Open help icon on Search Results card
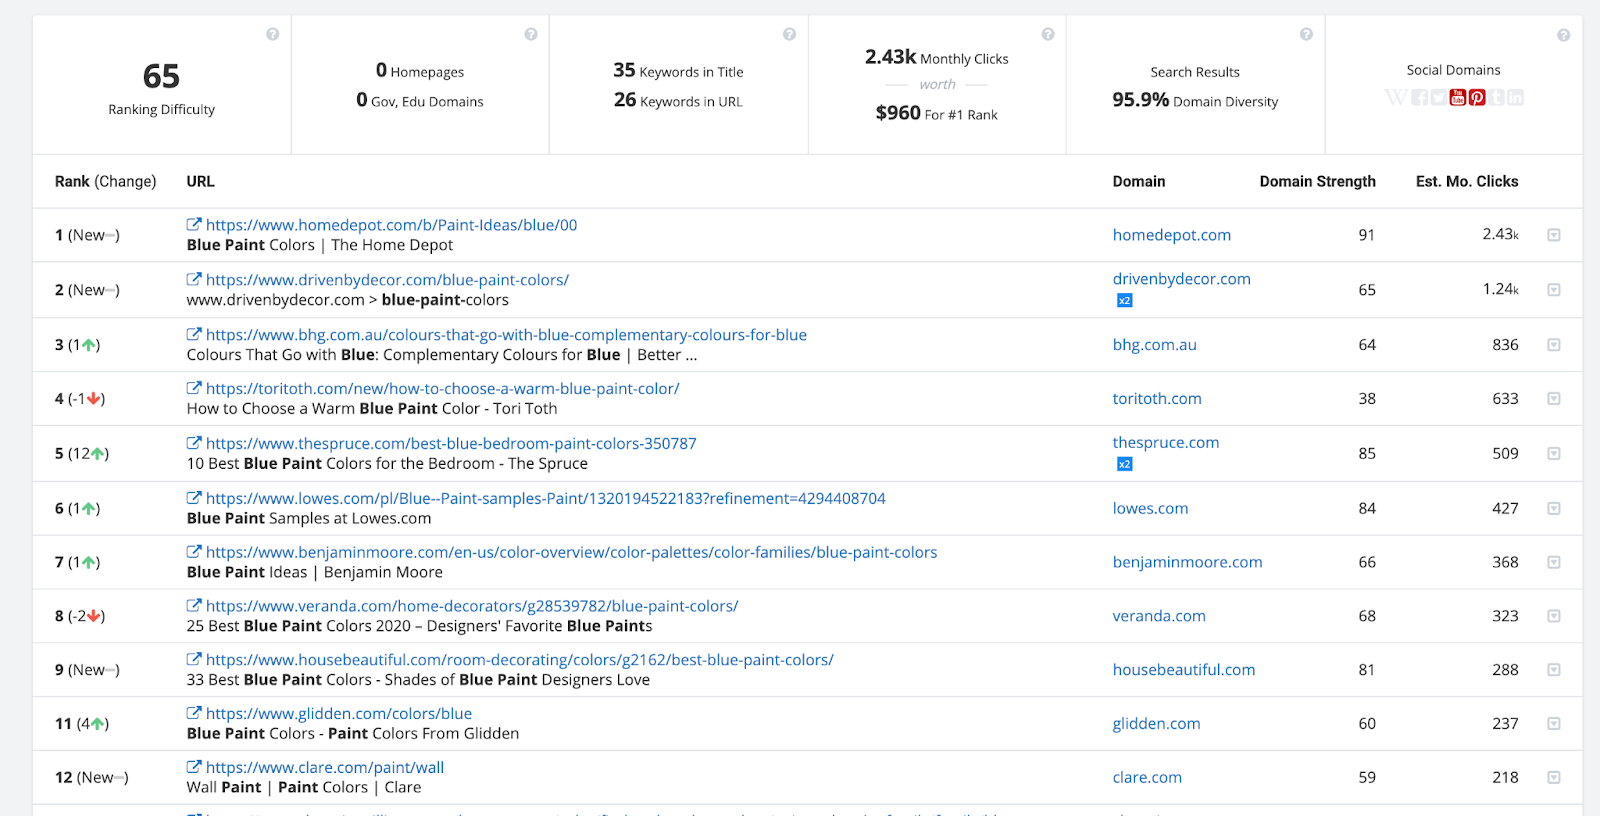This screenshot has height=816, width=1600. tap(1306, 34)
